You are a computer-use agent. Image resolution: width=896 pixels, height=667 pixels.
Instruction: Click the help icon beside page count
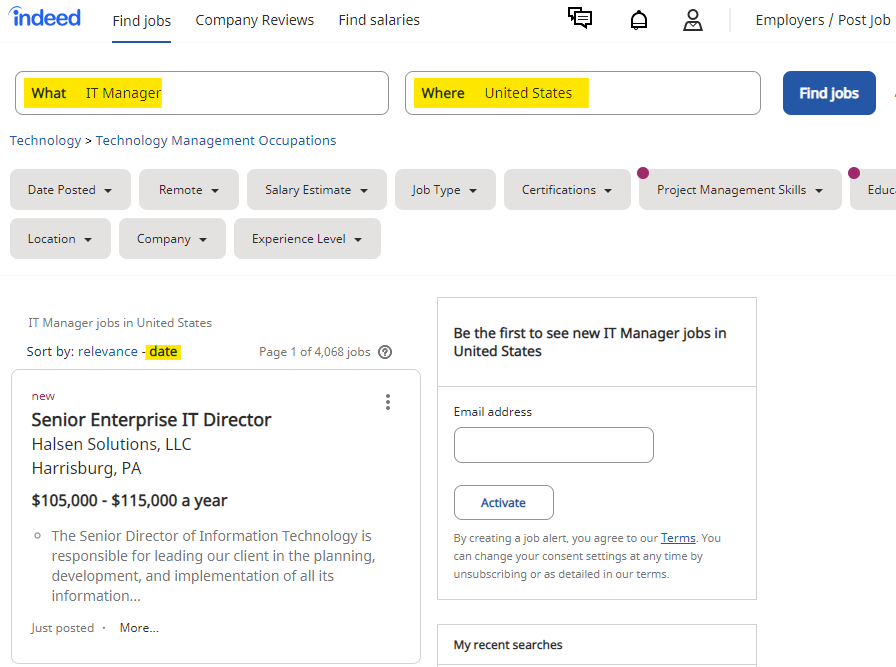(385, 352)
